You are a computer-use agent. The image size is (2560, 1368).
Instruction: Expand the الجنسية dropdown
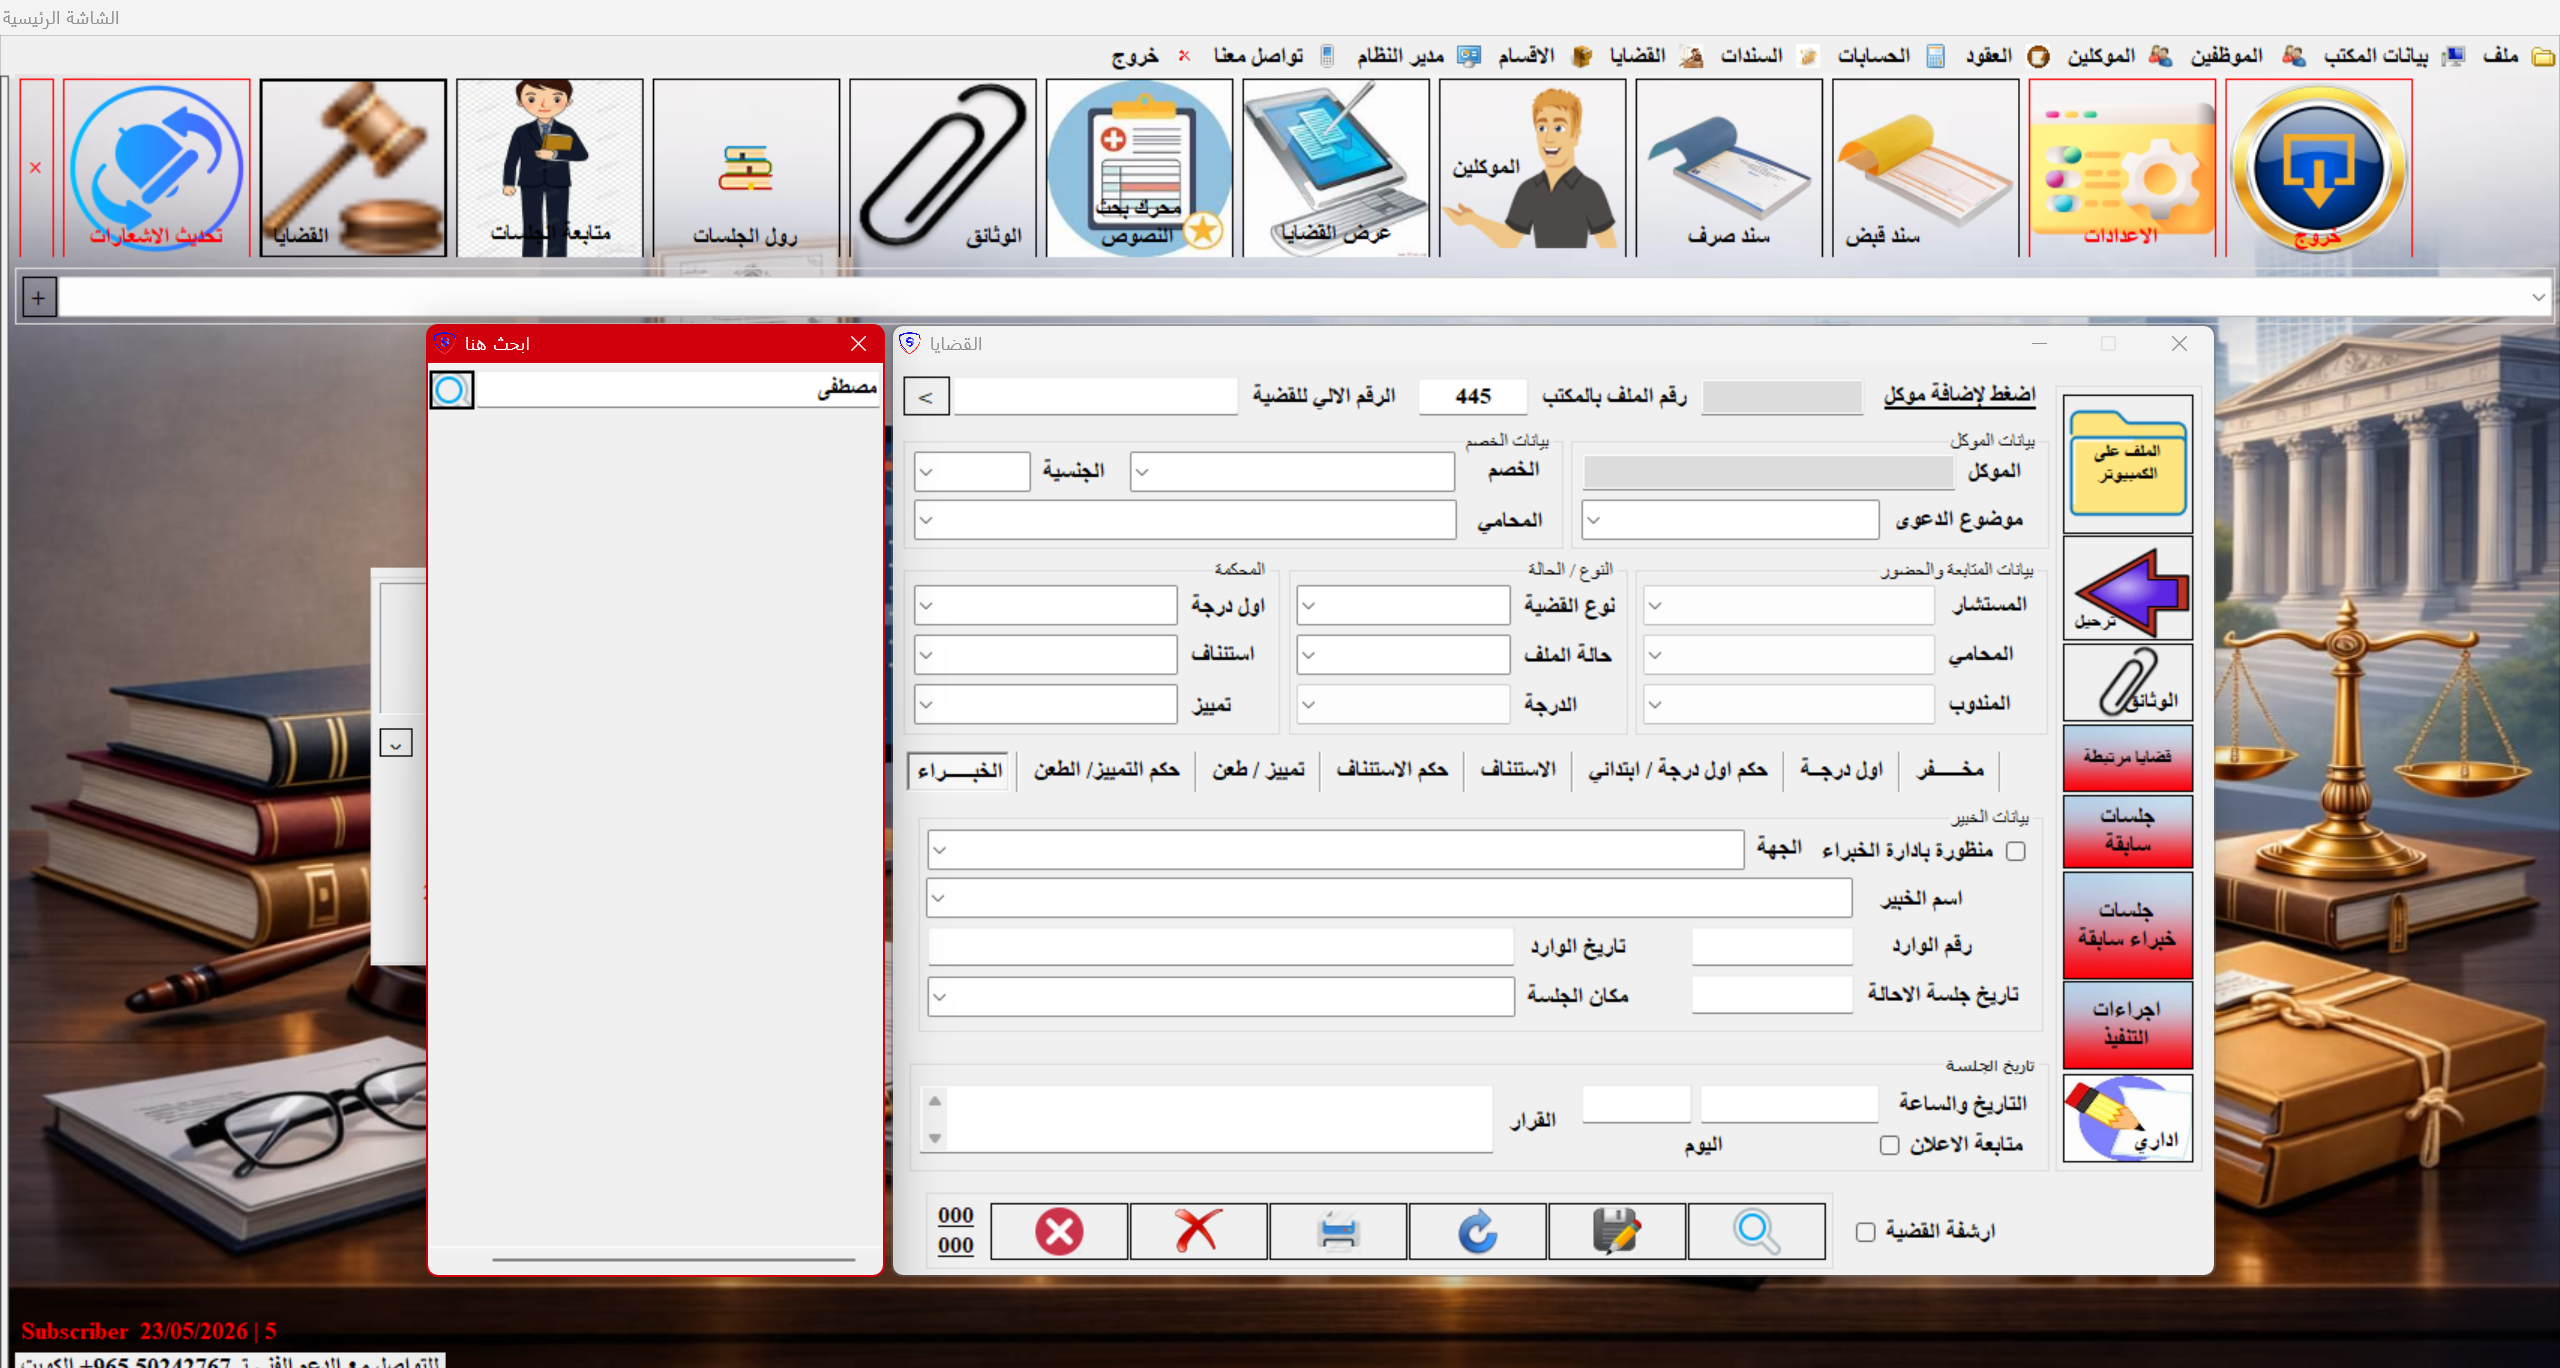tap(926, 472)
